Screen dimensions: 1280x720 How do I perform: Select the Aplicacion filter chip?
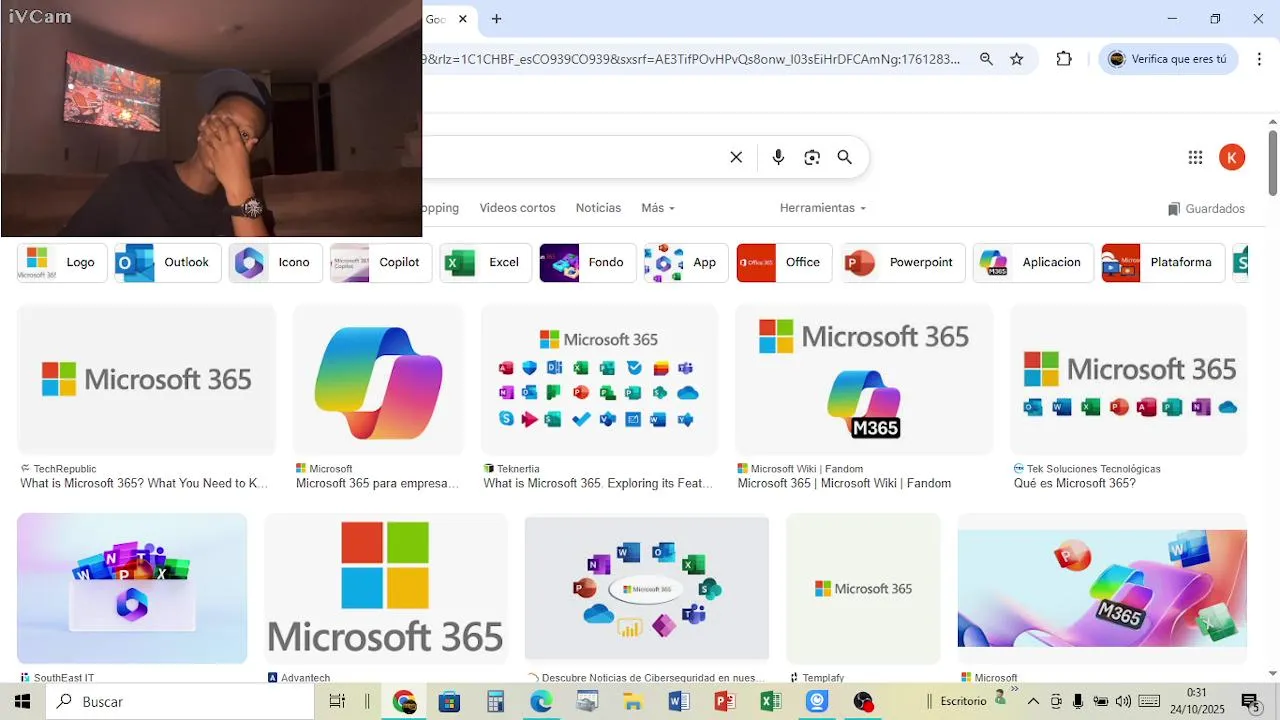point(1034,262)
